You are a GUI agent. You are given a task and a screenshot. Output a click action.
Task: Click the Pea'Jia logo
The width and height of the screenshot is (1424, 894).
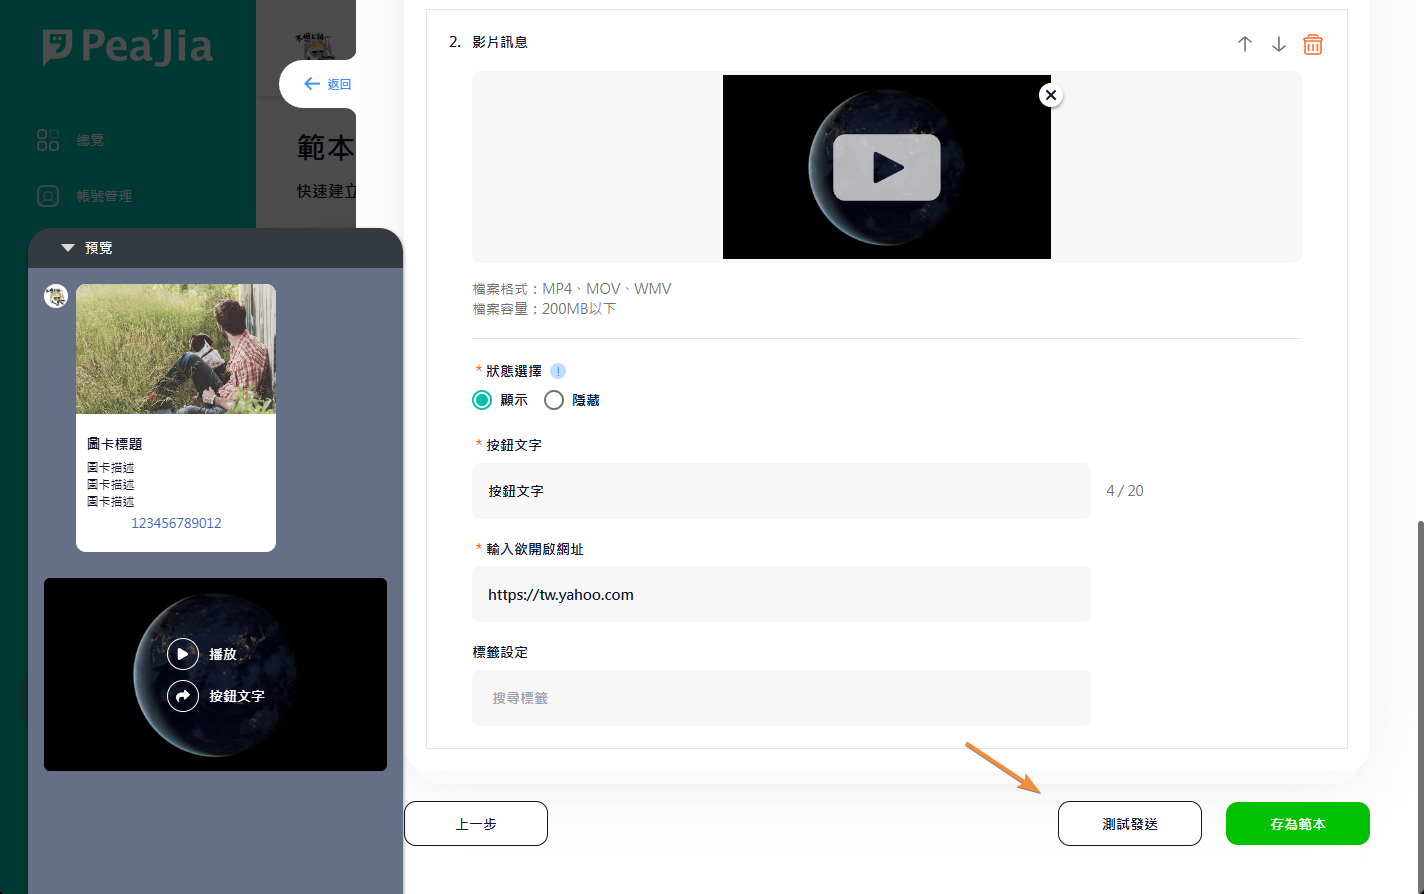128,47
